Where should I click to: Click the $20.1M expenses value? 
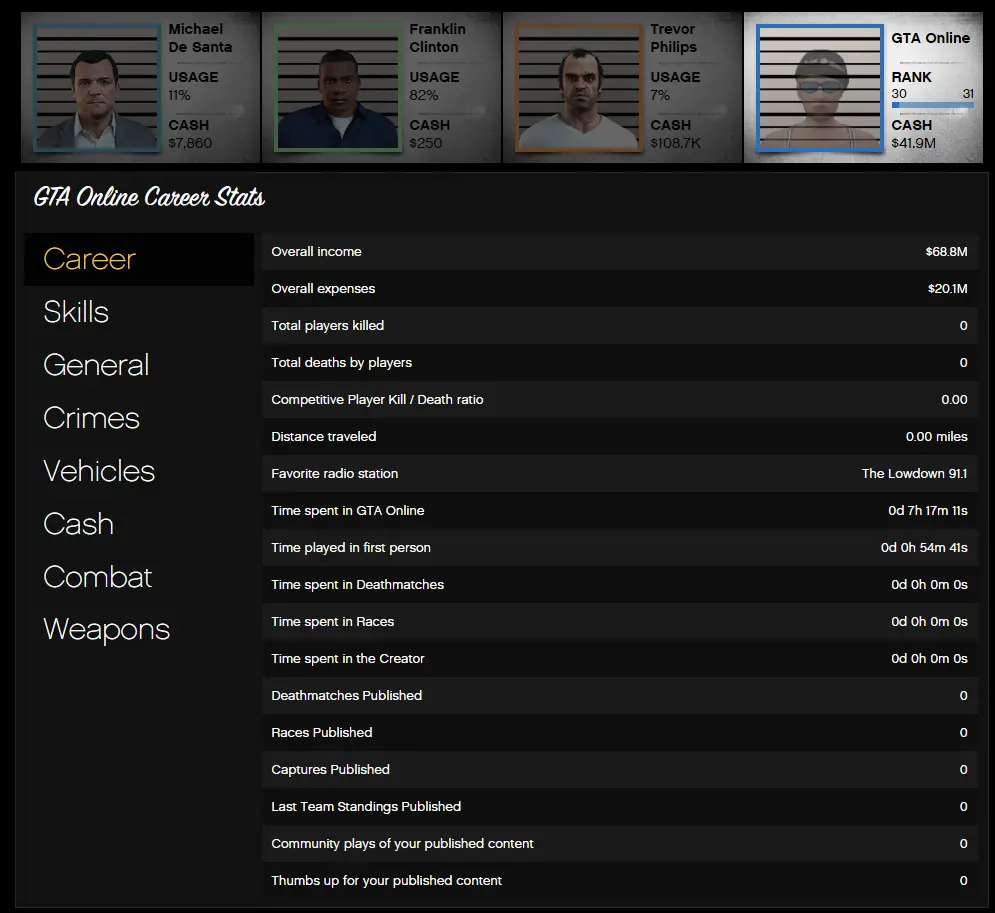[947, 289]
